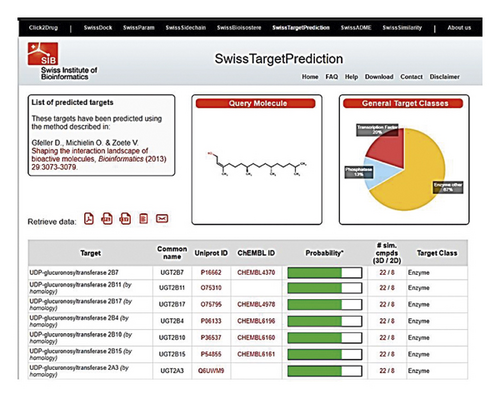The height and width of the screenshot is (399, 500).
Task: Open Uniprot entry P16662
Action: [211, 272]
